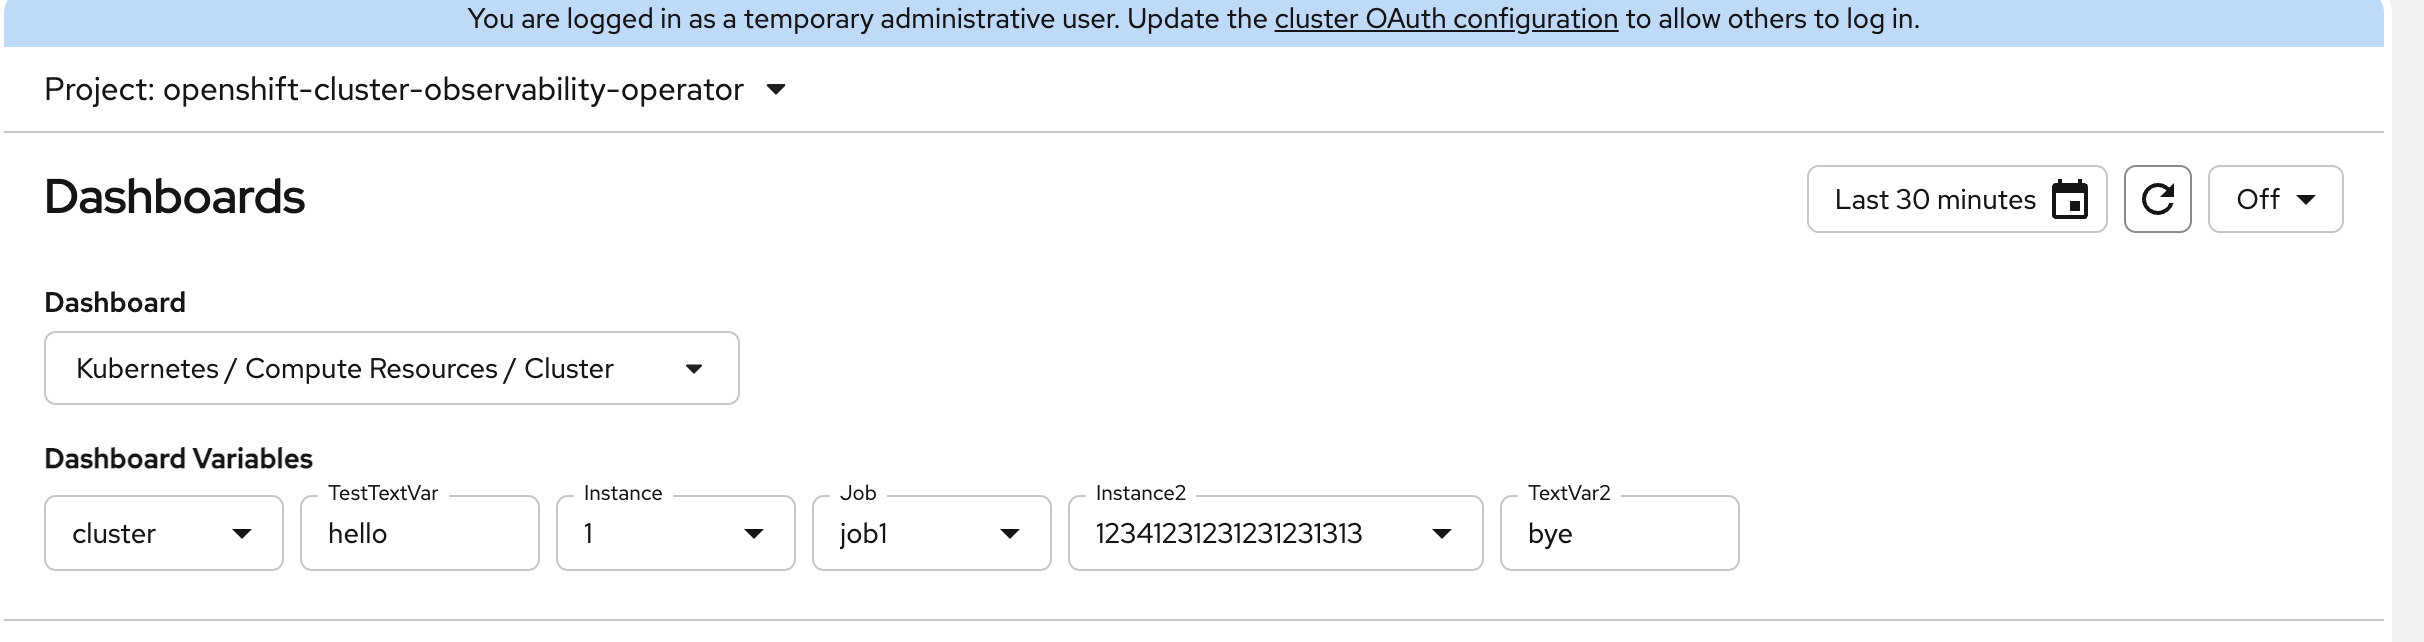Open the Off refresh interval dropdown

[2274, 199]
